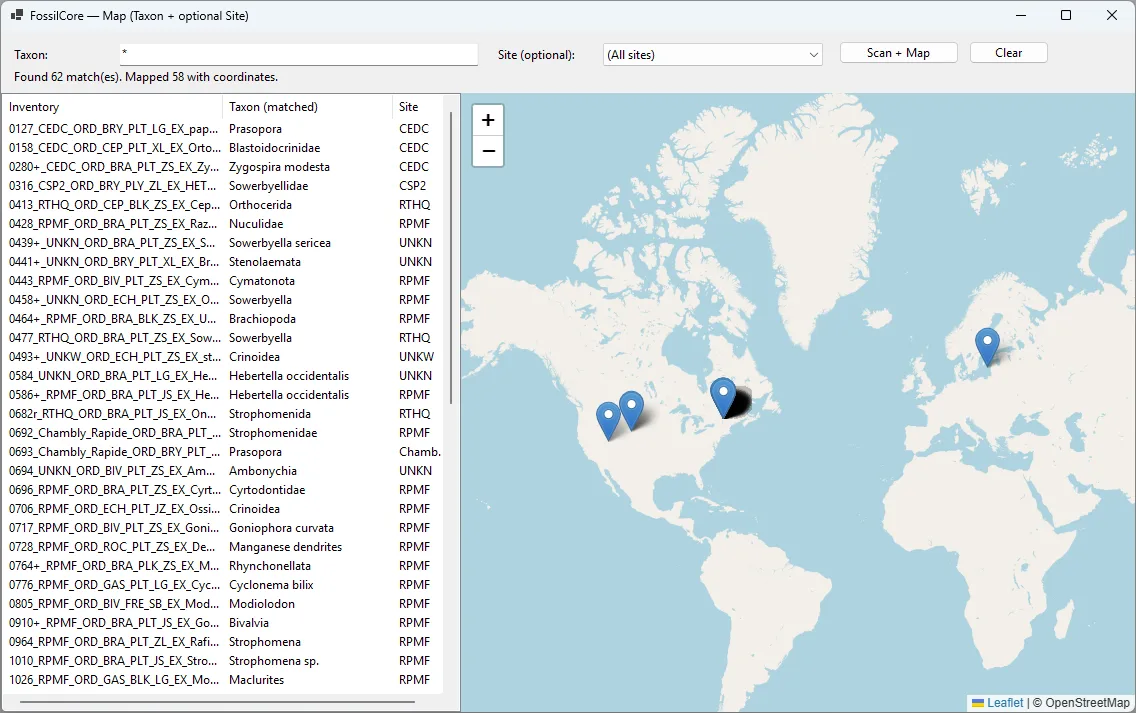Select row 0706_RPMF_ORD_ECH_PLT_JZ_EX_Ossi...
The height and width of the screenshot is (713, 1136).
point(223,509)
